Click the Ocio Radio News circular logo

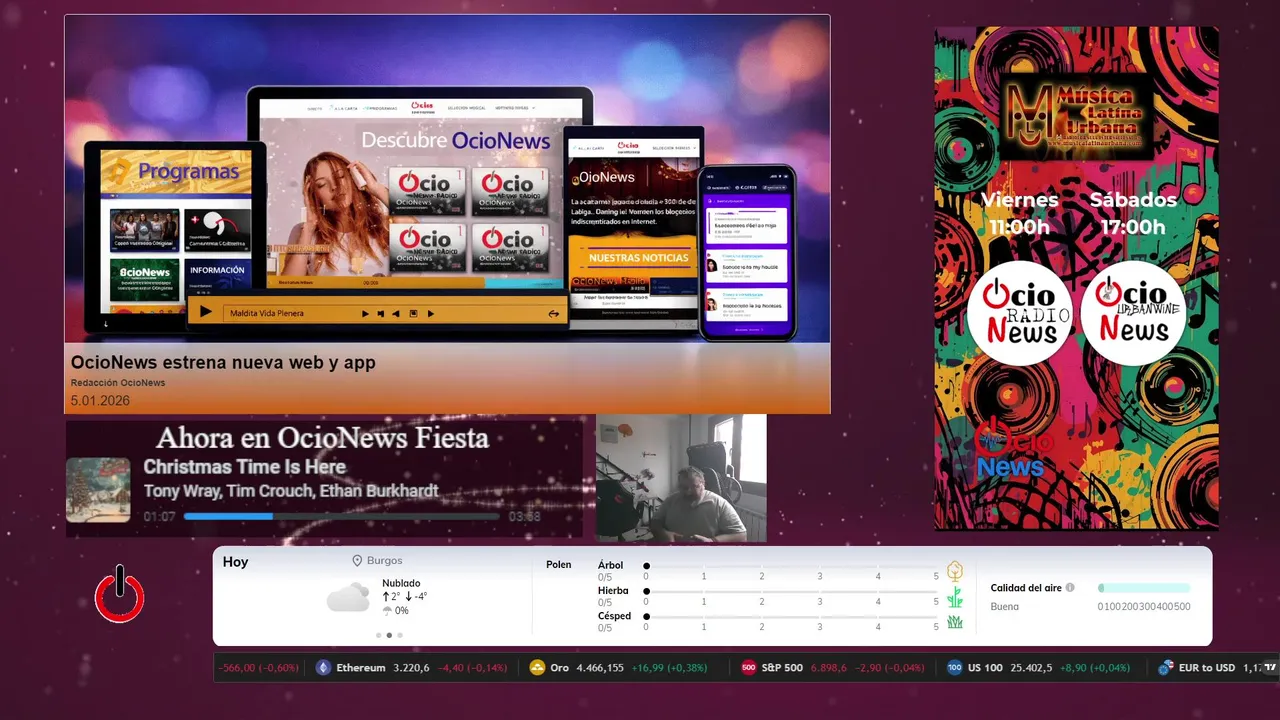pyautogui.click(x=1020, y=313)
